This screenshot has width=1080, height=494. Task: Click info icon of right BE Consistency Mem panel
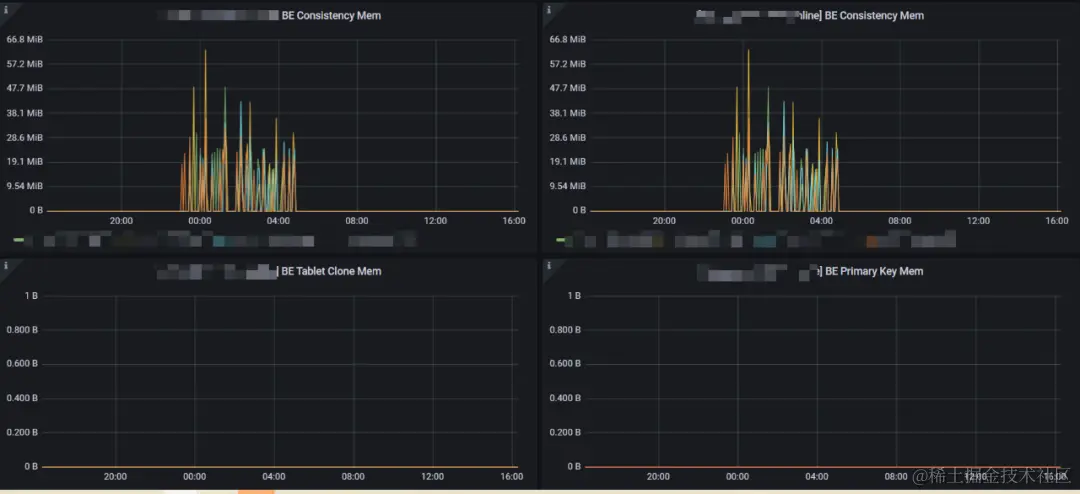pyautogui.click(x=550, y=10)
